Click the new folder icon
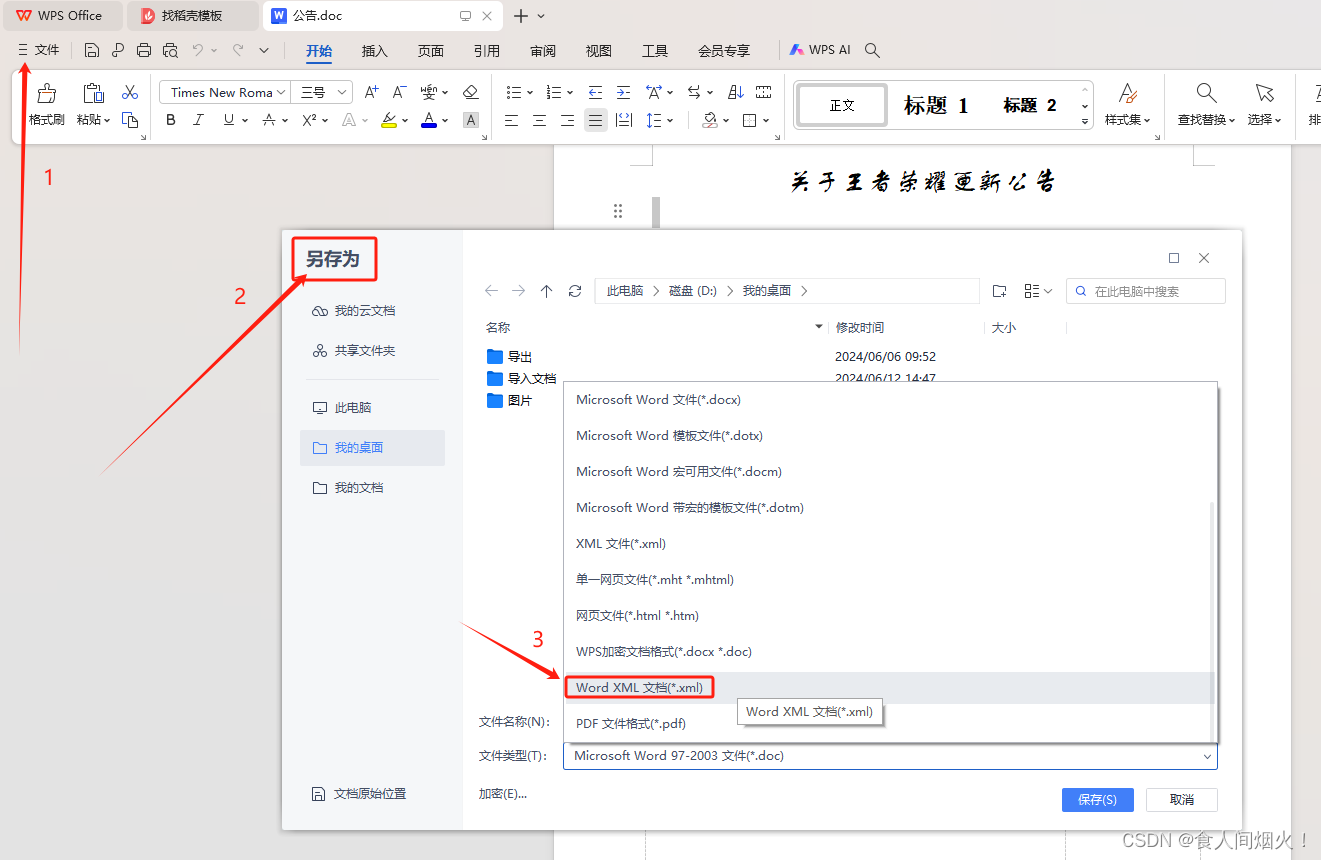Image resolution: width=1321 pixels, height=860 pixels. tap(999, 291)
